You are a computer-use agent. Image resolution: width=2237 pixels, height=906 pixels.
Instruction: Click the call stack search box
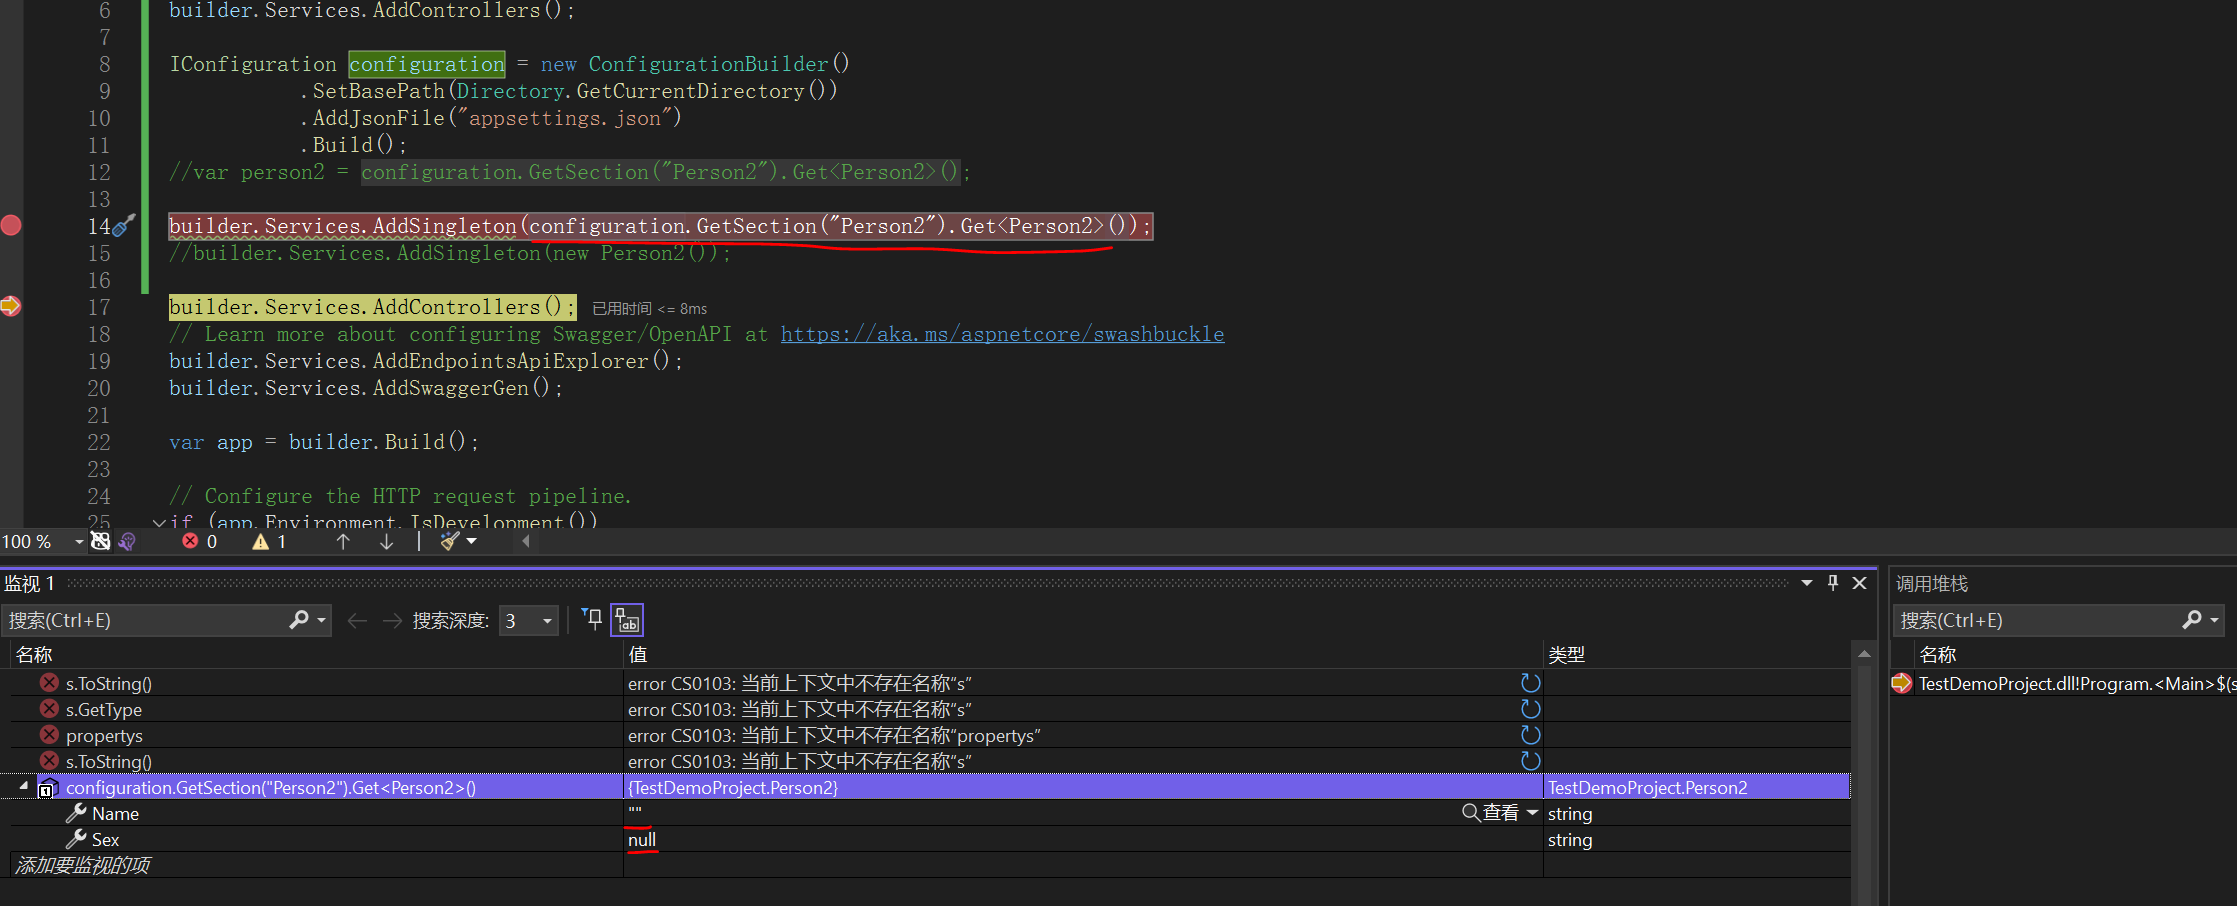[2035, 620]
